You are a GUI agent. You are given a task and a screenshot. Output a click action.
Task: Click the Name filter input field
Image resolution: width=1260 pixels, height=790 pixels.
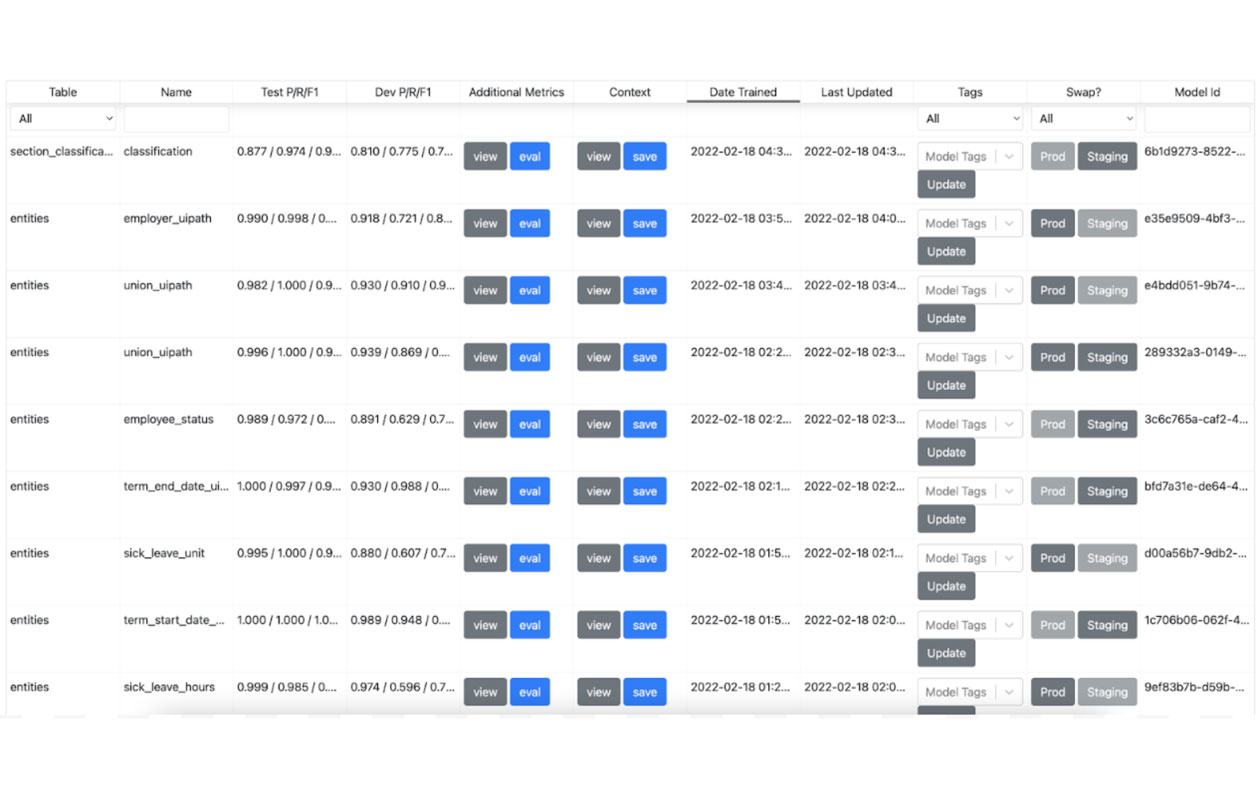coord(176,118)
